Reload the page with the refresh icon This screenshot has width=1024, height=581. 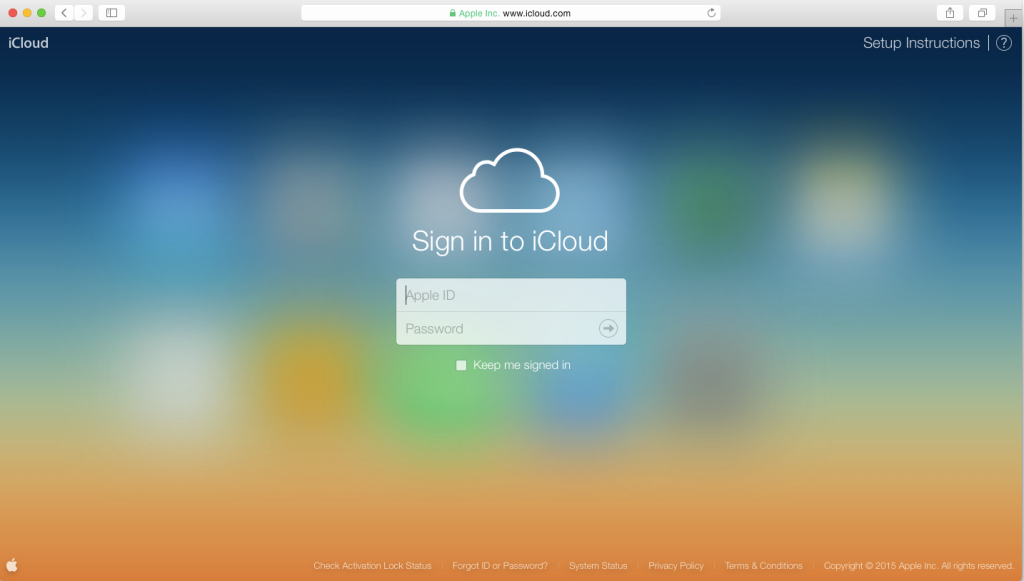[711, 13]
